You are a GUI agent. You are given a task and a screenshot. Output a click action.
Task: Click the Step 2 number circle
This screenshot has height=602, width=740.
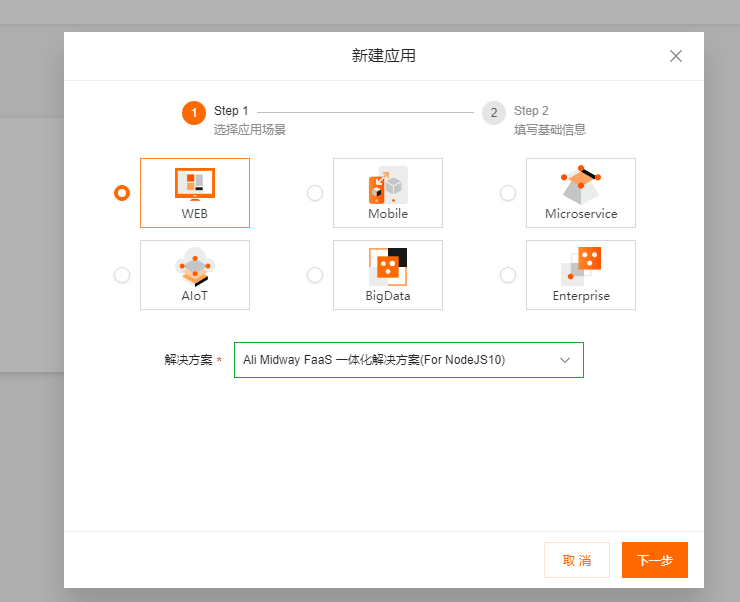pyautogui.click(x=494, y=113)
